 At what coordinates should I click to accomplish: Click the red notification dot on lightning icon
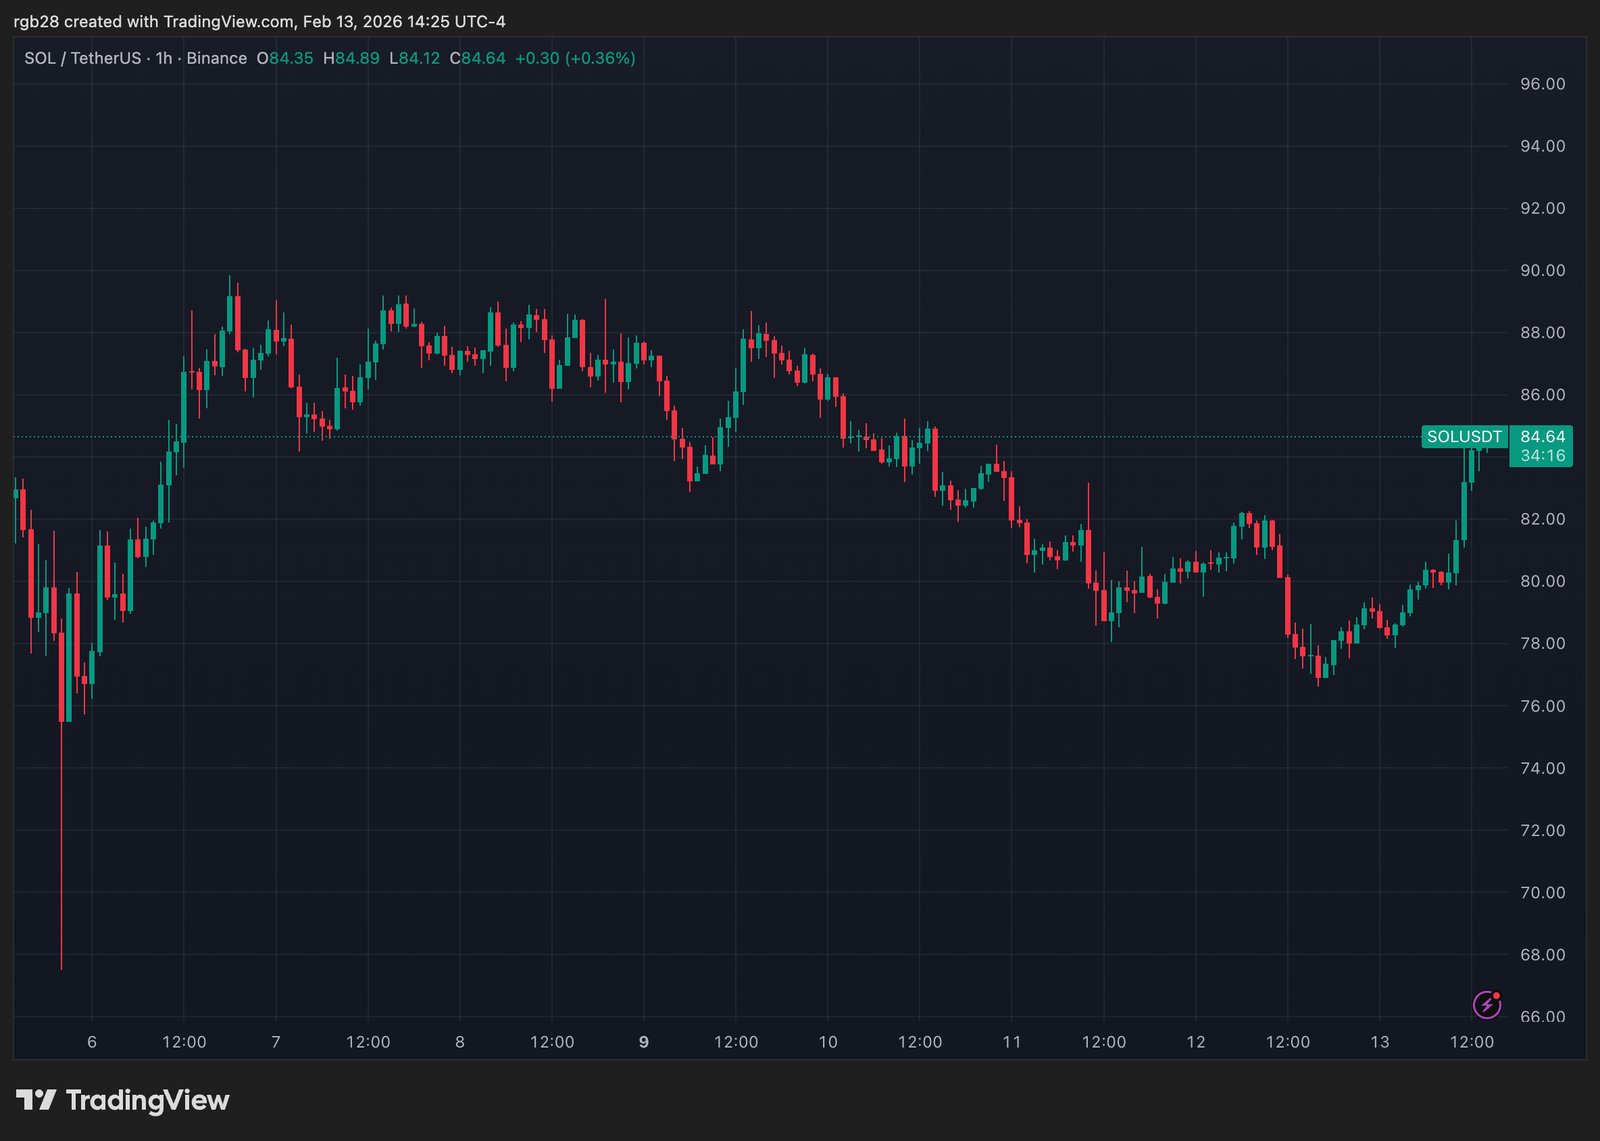click(x=1497, y=996)
